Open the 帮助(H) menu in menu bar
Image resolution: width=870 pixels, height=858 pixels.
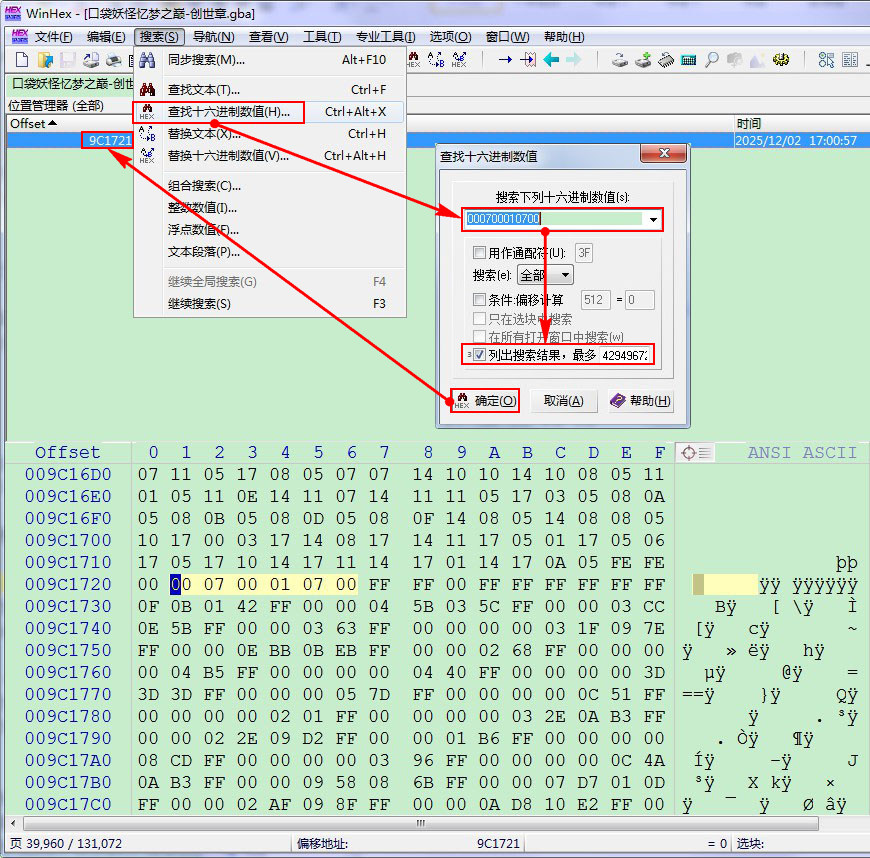point(564,37)
